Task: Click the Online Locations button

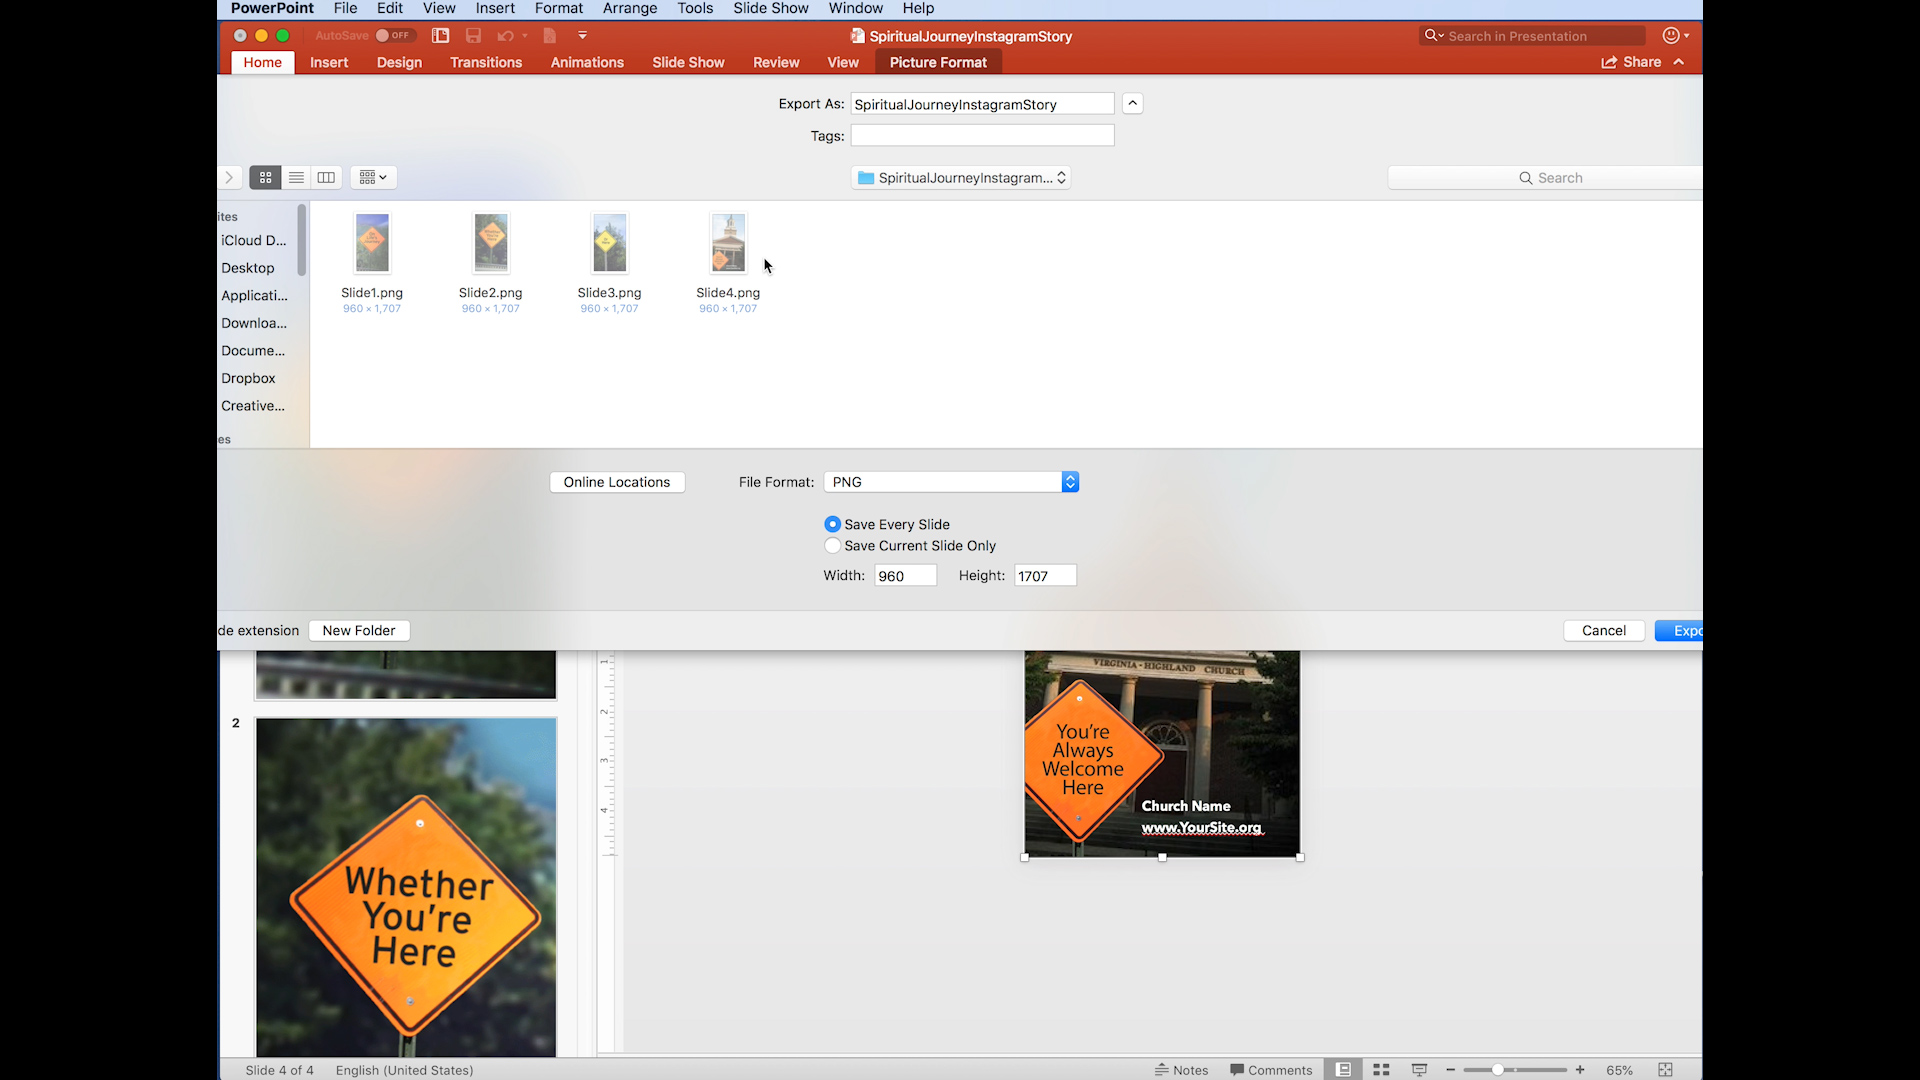Action: coord(617,482)
